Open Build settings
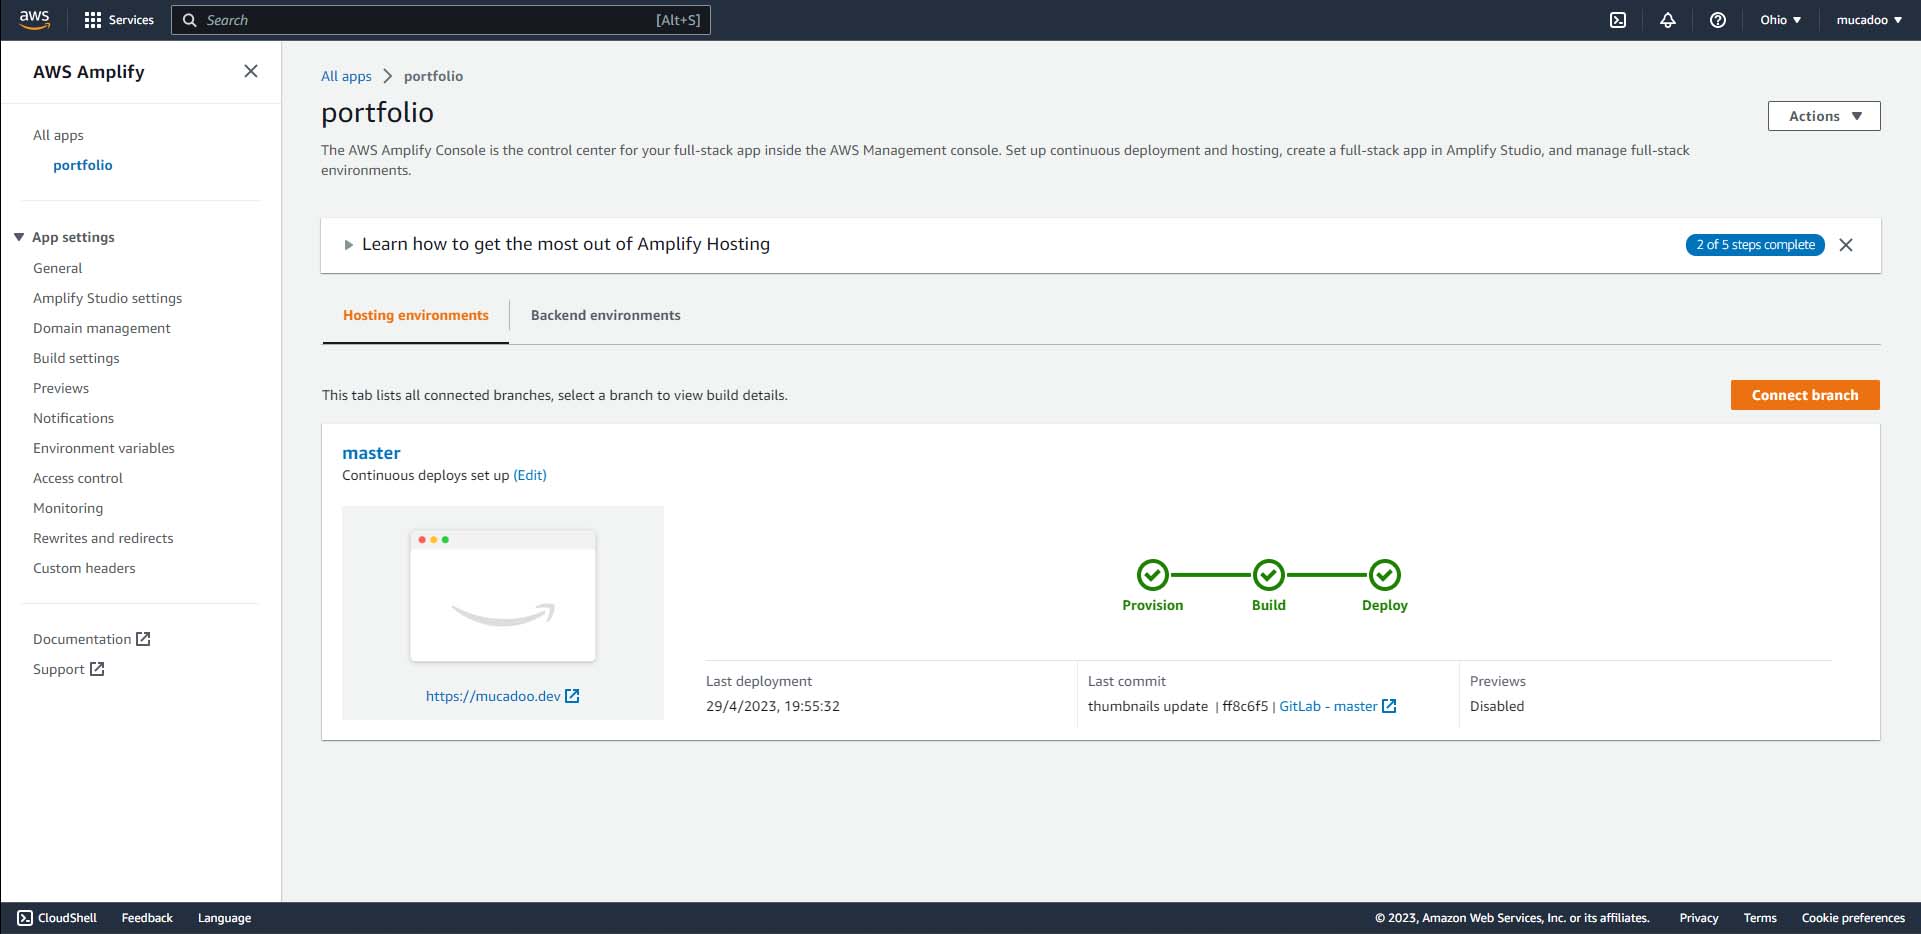The width and height of the screenshot is (1921, 934). point(76,358)
